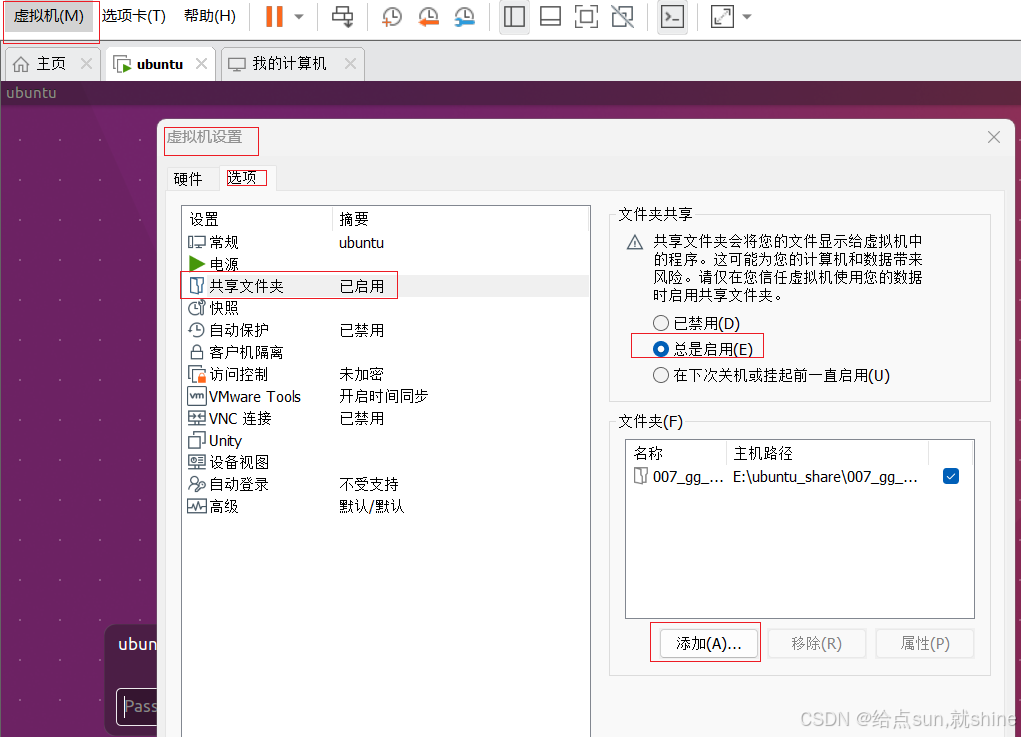This screenshot has width=1021, height=737.
Task: Switch to the 硬件 tab in settings
Action: coord(188,179)
